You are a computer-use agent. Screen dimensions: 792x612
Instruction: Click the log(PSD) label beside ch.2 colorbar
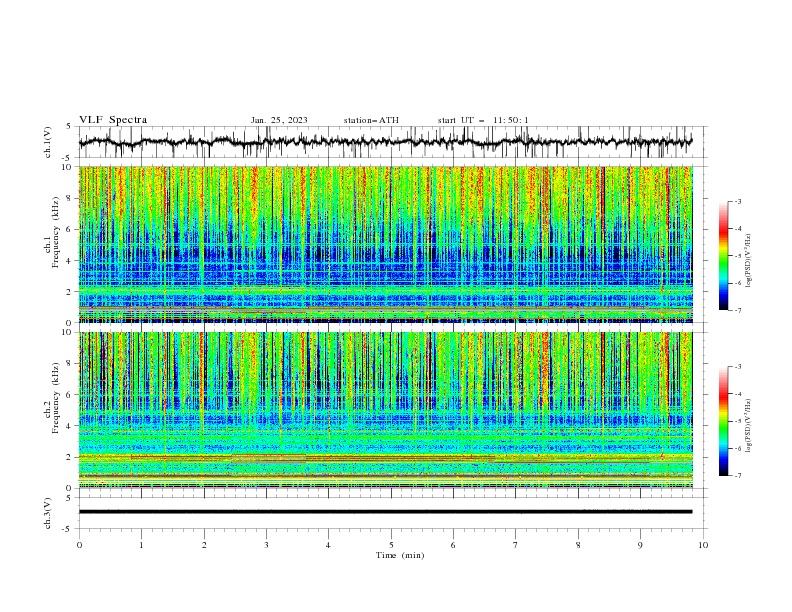[749, 425]
